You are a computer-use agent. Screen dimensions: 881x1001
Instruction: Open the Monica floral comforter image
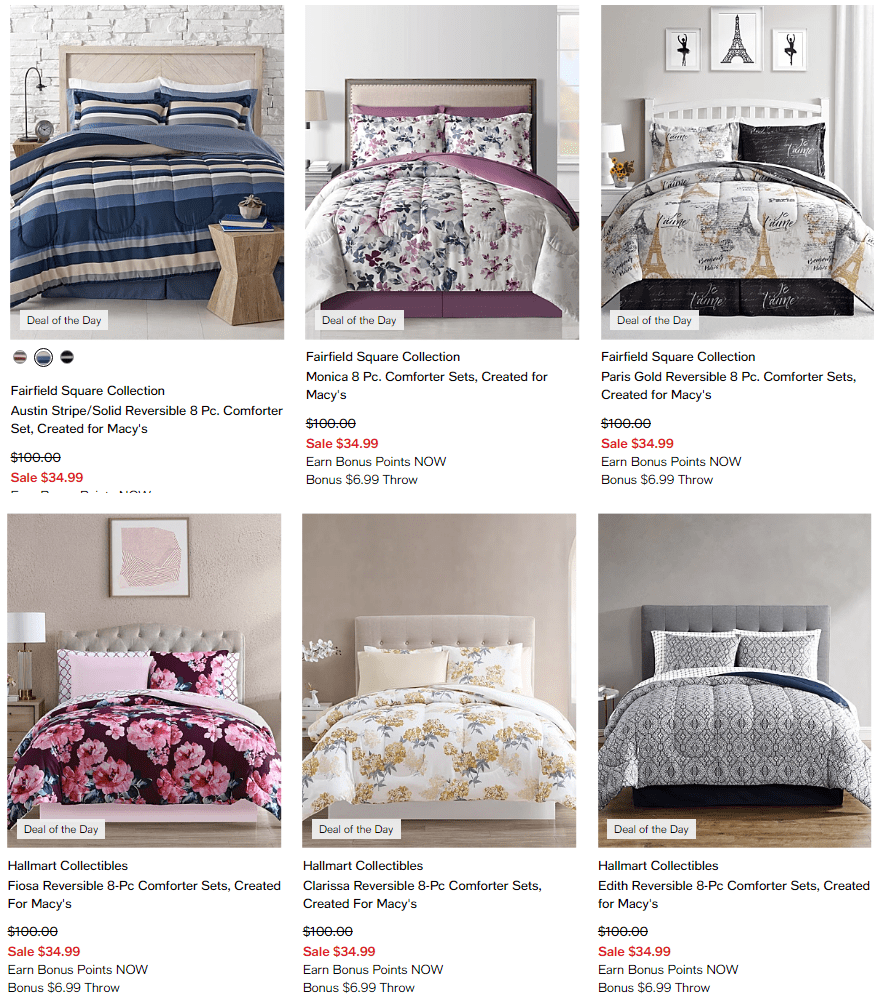442,172
